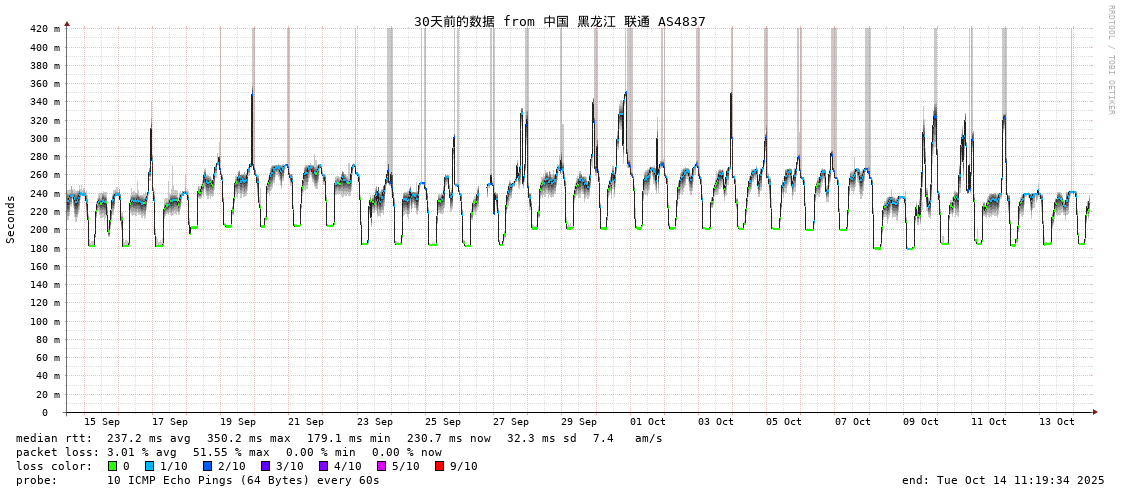Click the 420 m y-axis label
Screen dimensions: 1121x494
[x=44, y=29]
